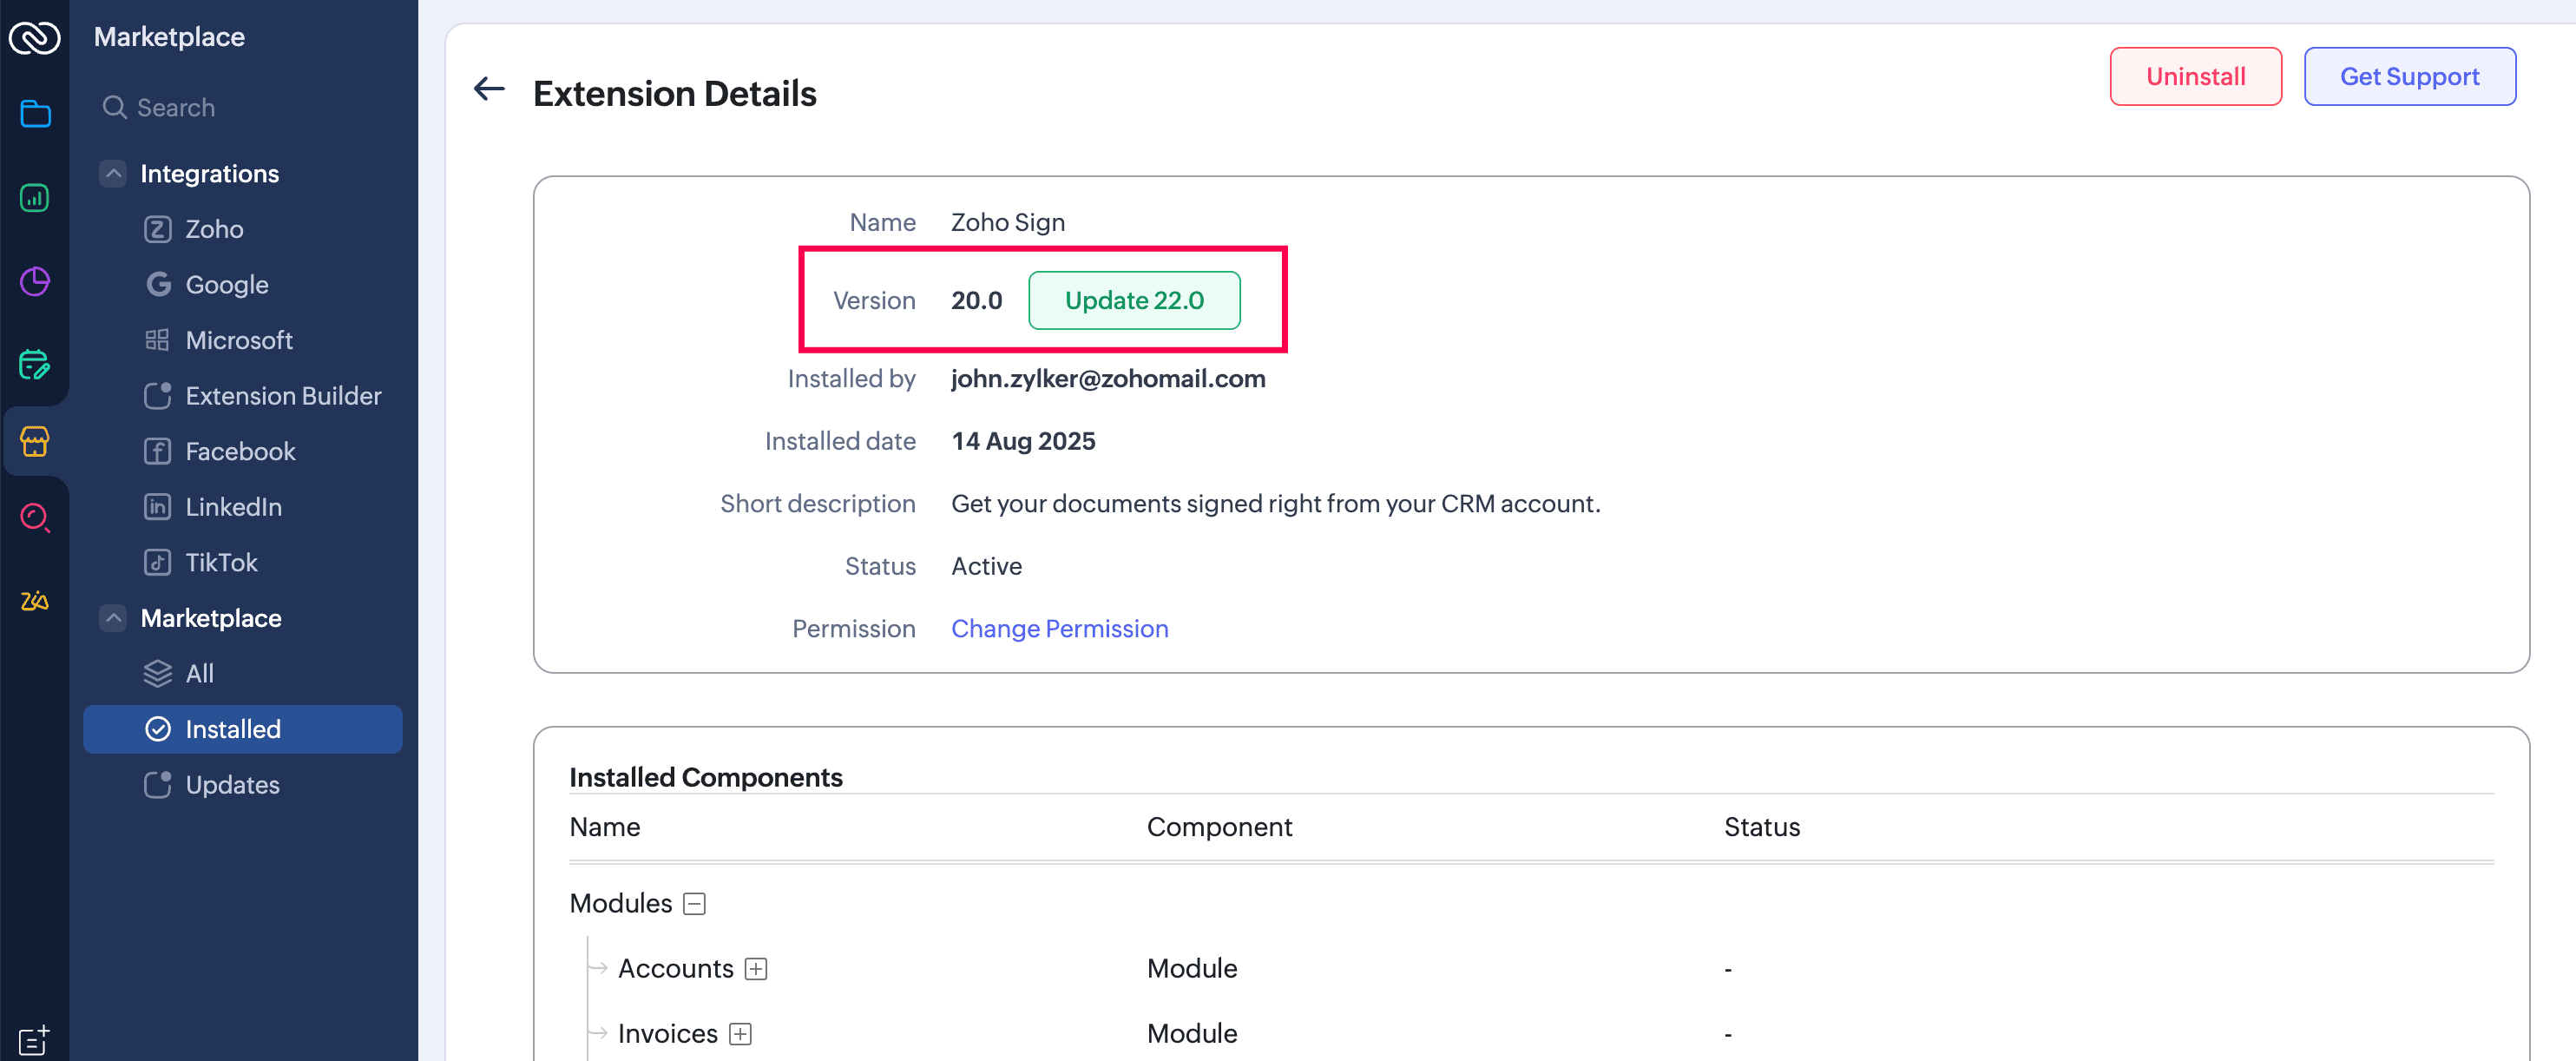Image resolution: width=2576 pixels, height=1061 pixels.
Task: Collapse the Marketplace section chevron
Action: 114,618
